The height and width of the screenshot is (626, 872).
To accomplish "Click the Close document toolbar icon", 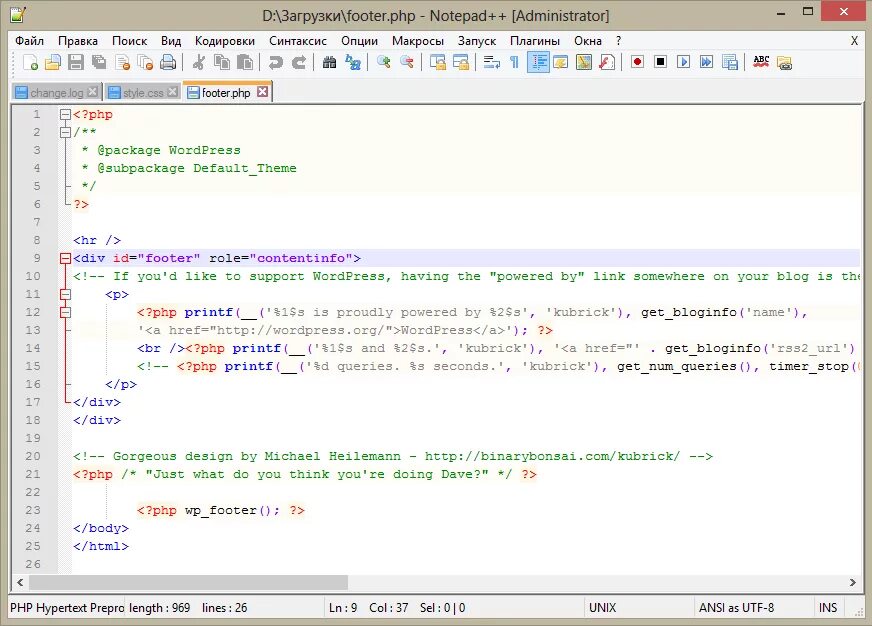I will [122, 62].
